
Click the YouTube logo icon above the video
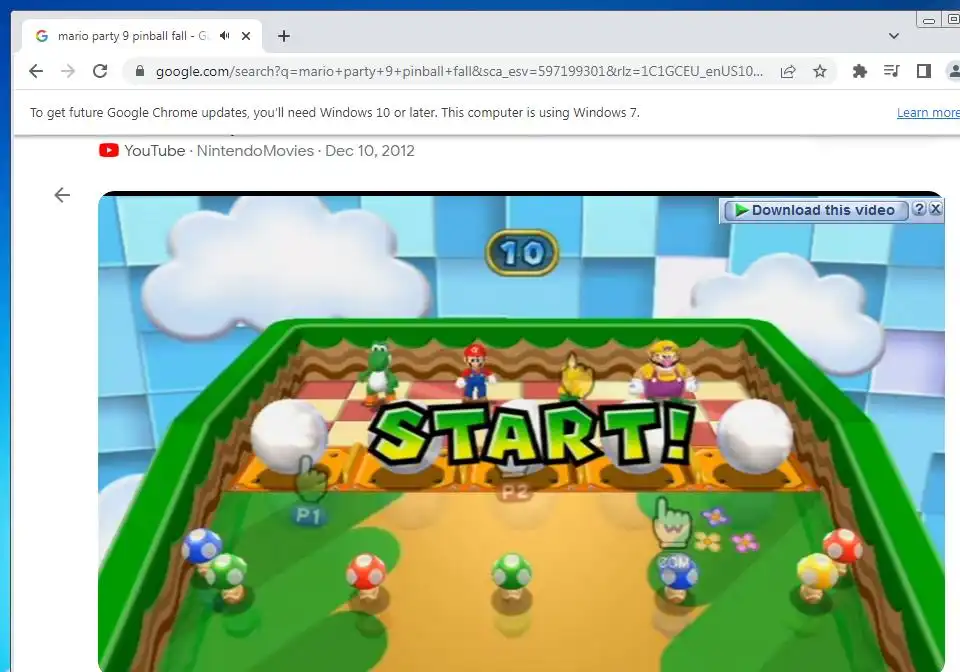pos(109,151)
